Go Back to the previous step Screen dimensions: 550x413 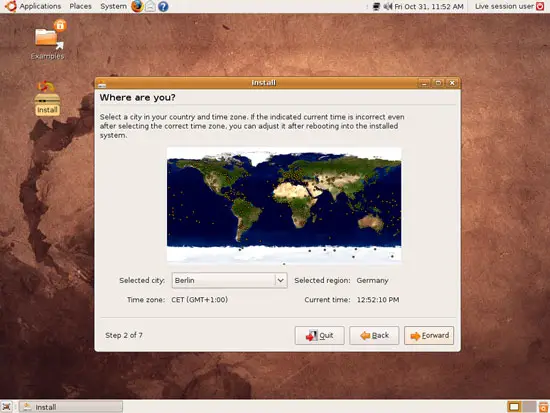[x=374, y=335]
